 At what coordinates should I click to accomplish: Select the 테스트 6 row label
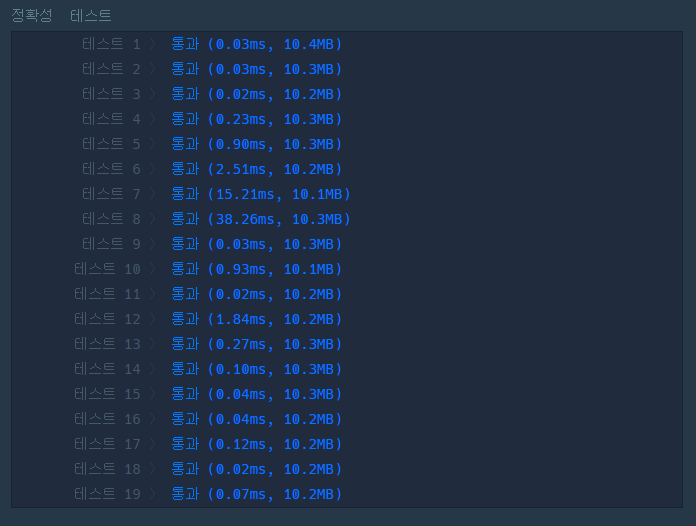click(111, 169)
